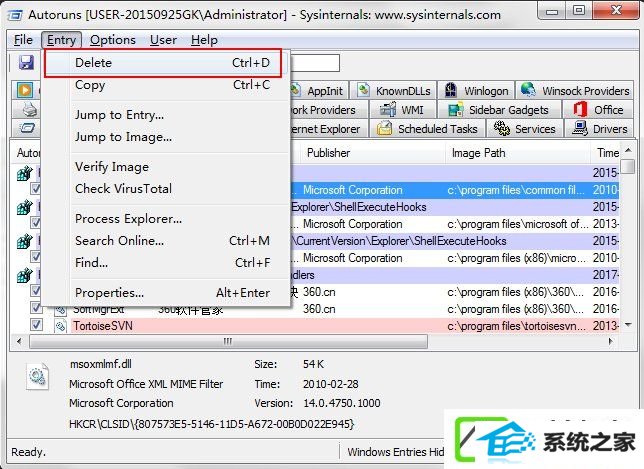Image resolution: width=644 pixels, height=469 pixels.
Task: Open the File menu
Action: [23, 40]
